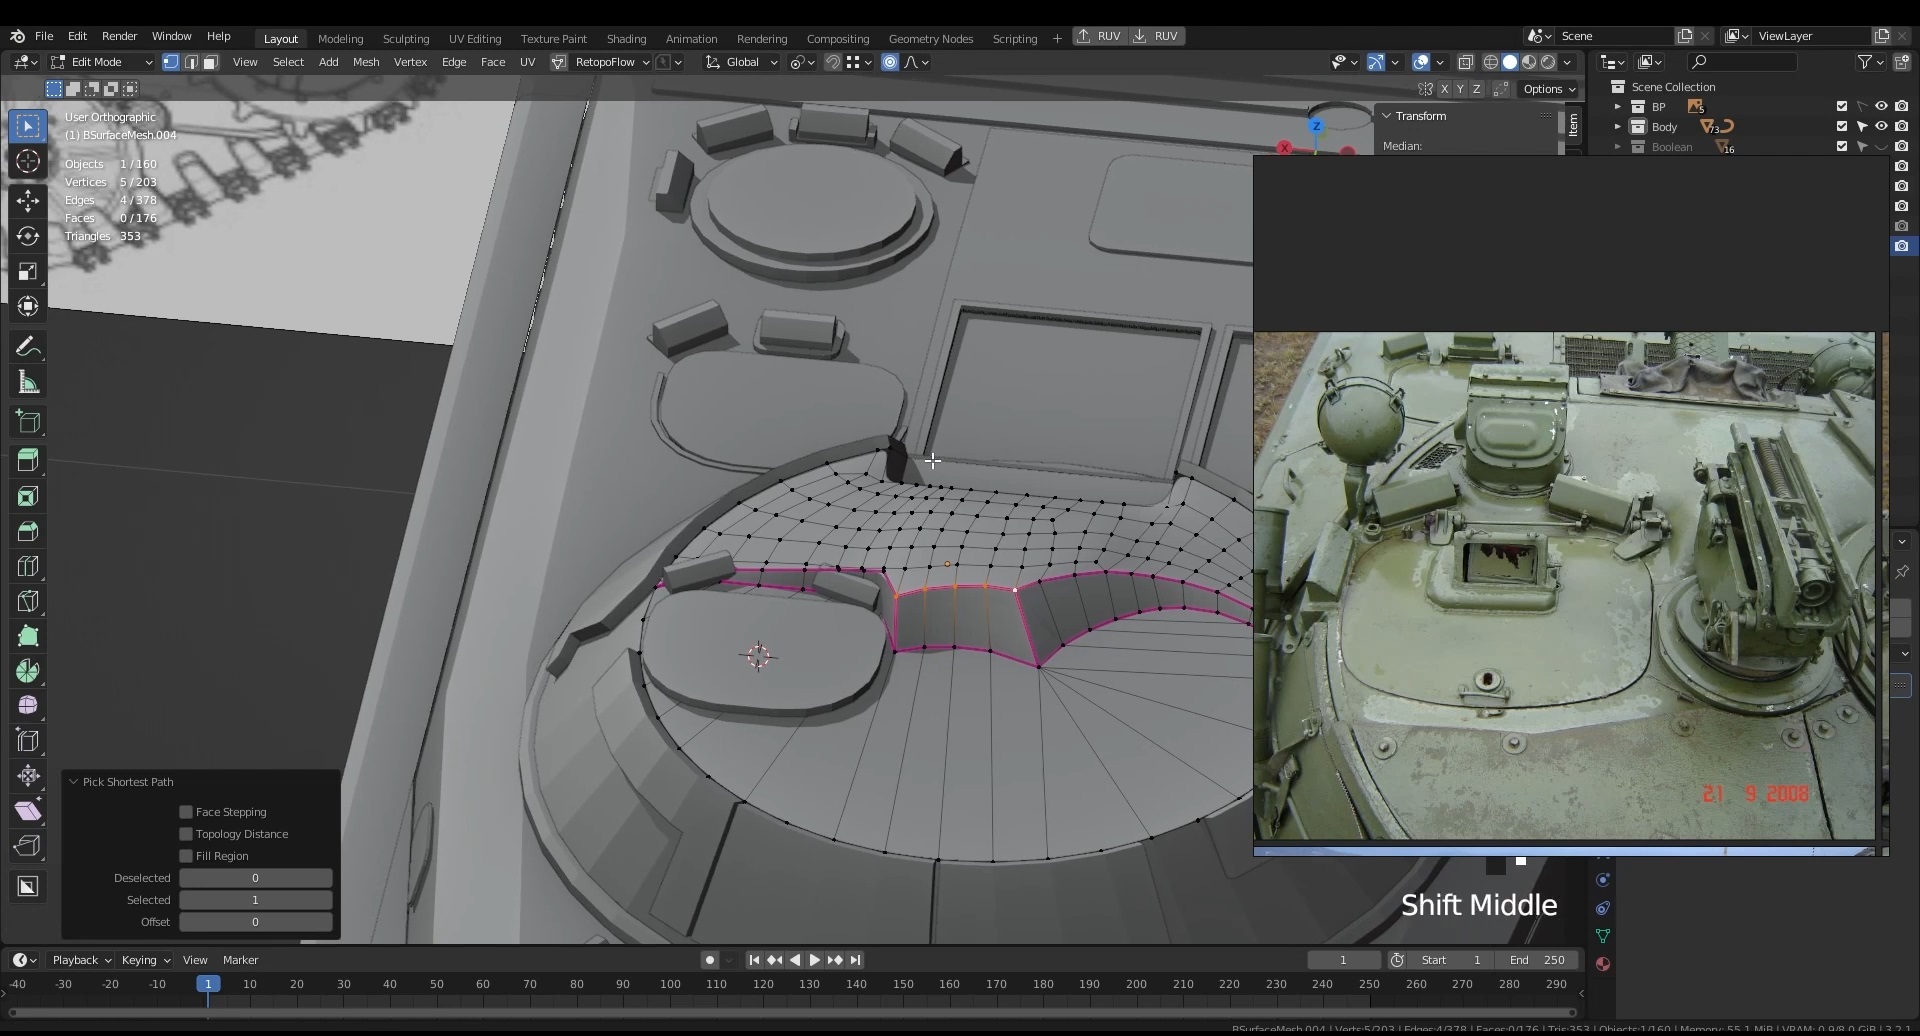
Task: Select the Smooth tool
Action: 28,706
